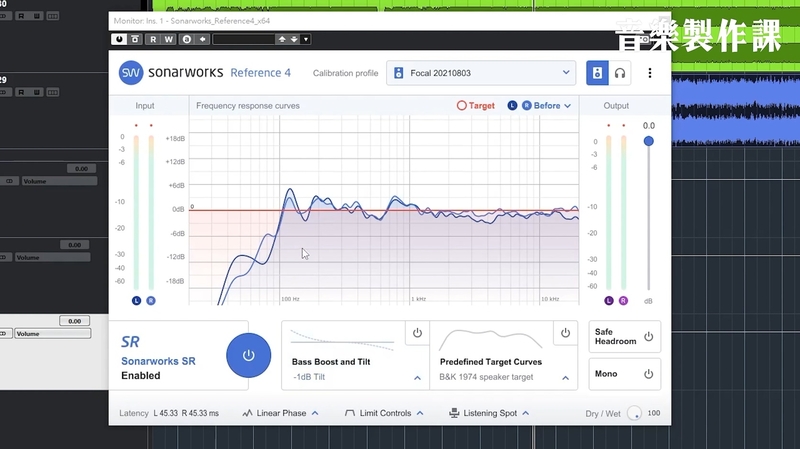Viewport: 800px width, 449px height.
Task: Open the three-dot more options menu
Action: (x=649, y=73)
